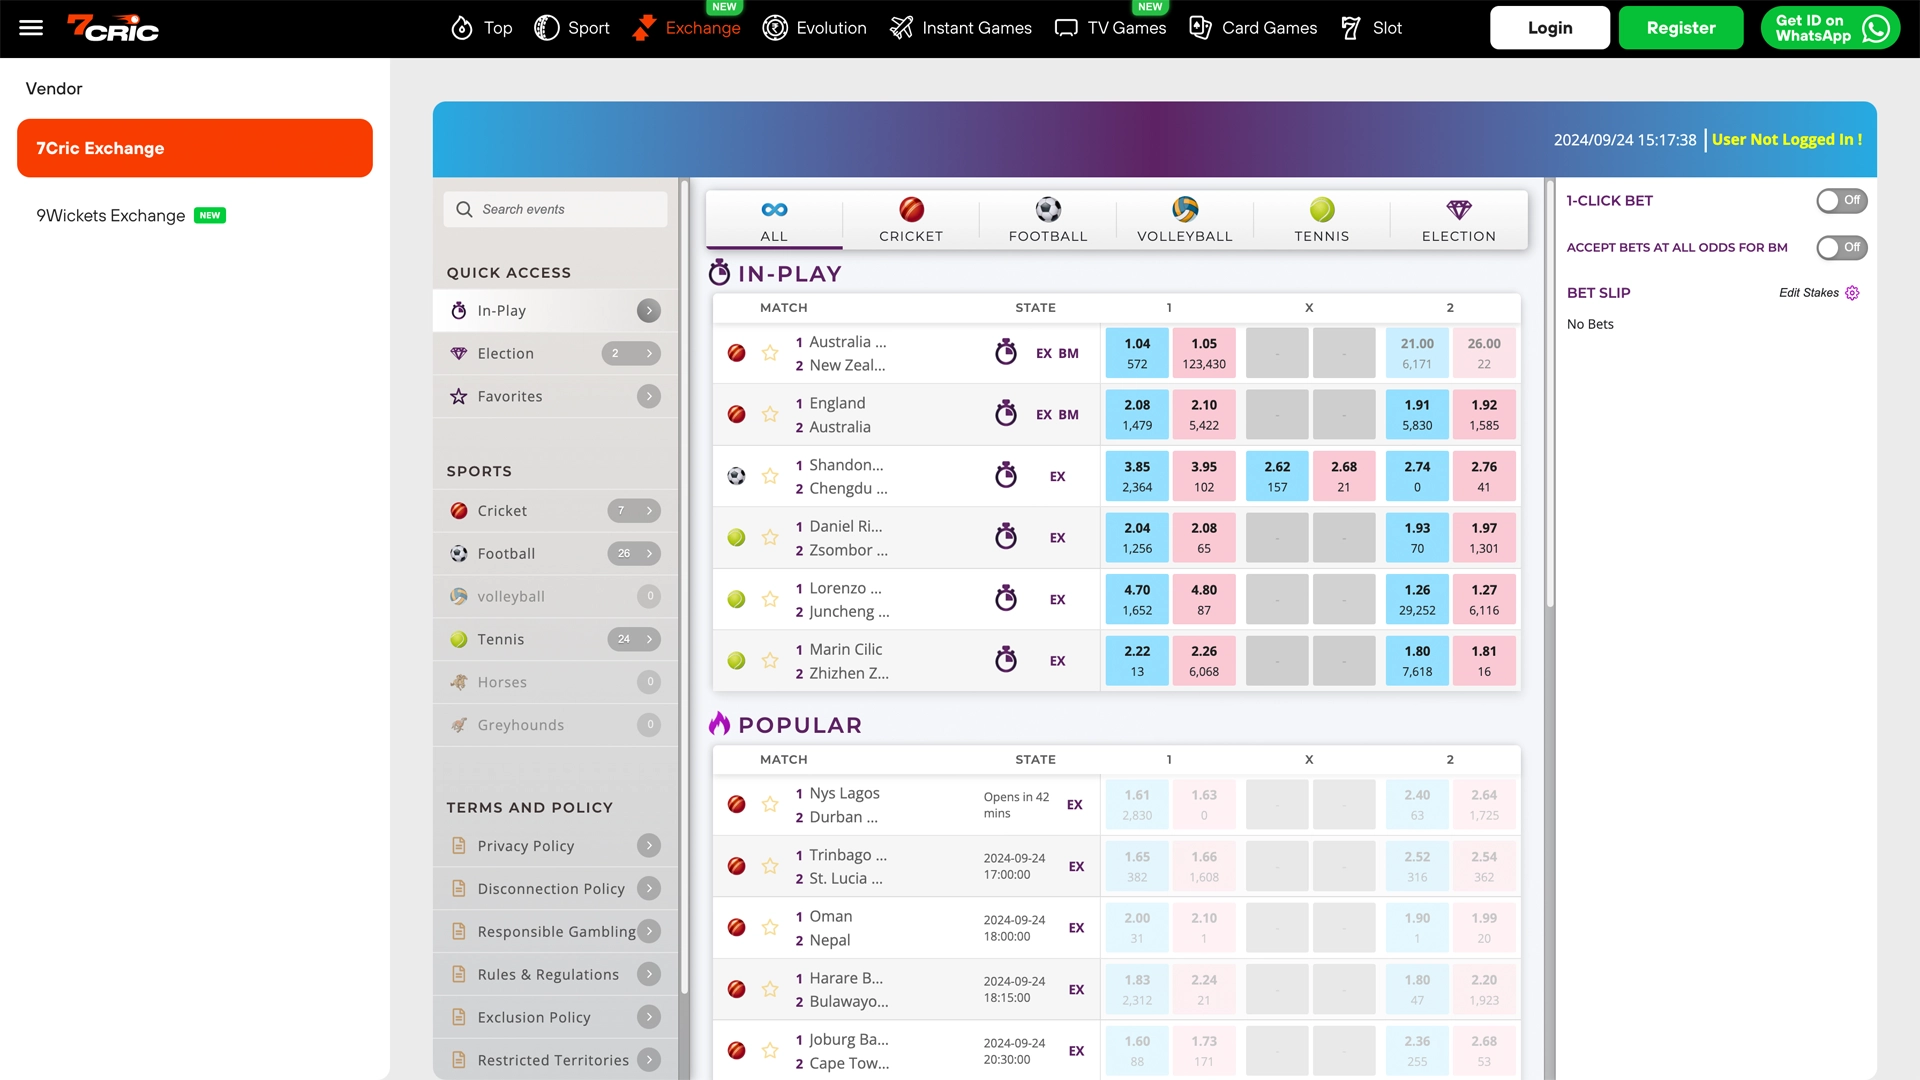This screenshot has width=1920, height=1080.
Task: Star the Nys Lagos vs Durban match
Action: tap(770, 805)
